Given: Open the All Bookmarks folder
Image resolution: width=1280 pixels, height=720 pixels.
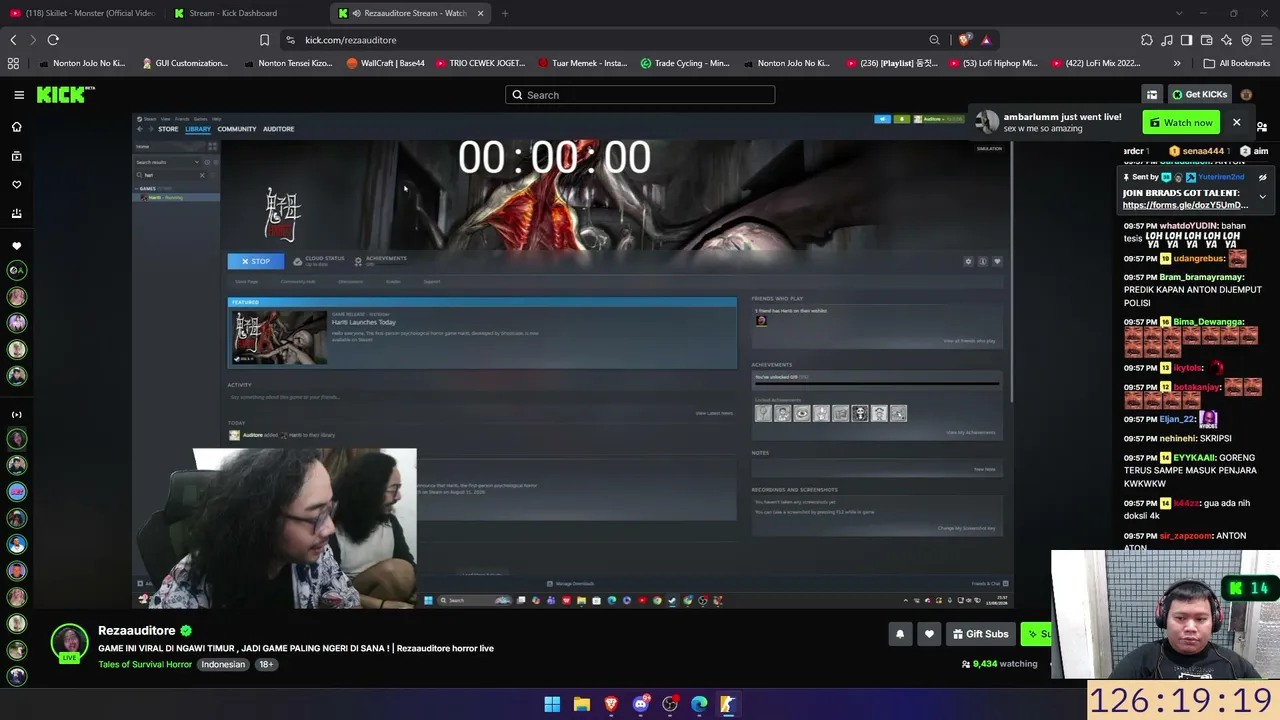Looking at the screenshot, I should tap(1237, 63).
